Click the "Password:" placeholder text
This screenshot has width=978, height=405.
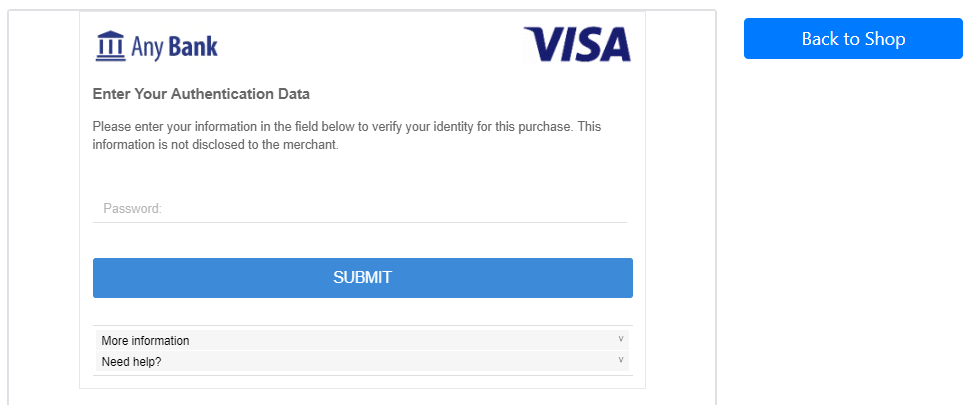pos(132,209)
